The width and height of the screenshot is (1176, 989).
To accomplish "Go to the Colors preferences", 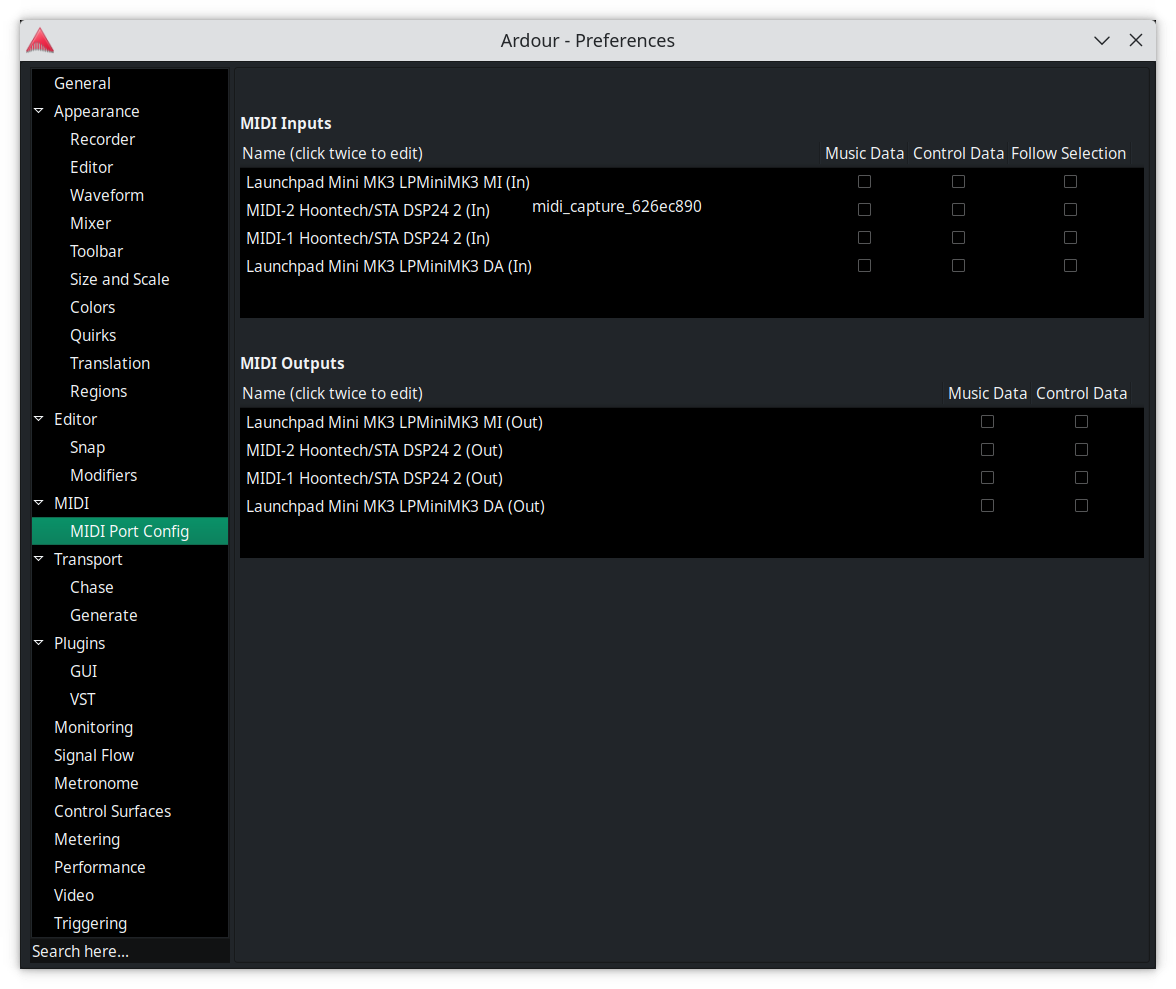I will [92, 308].
